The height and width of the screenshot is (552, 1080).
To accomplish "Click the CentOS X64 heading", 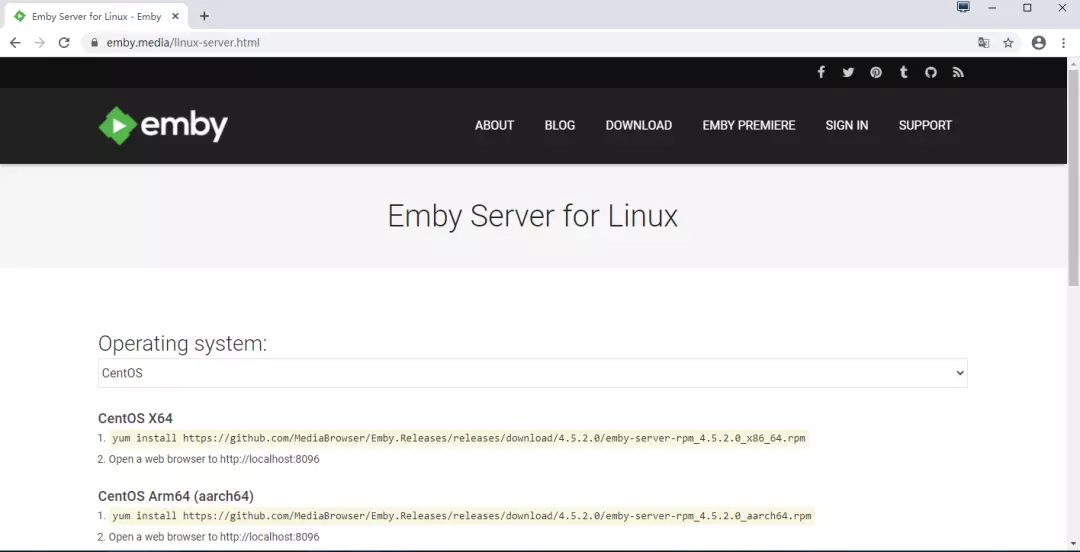I will pyautogui.click(x=135, y=418).
